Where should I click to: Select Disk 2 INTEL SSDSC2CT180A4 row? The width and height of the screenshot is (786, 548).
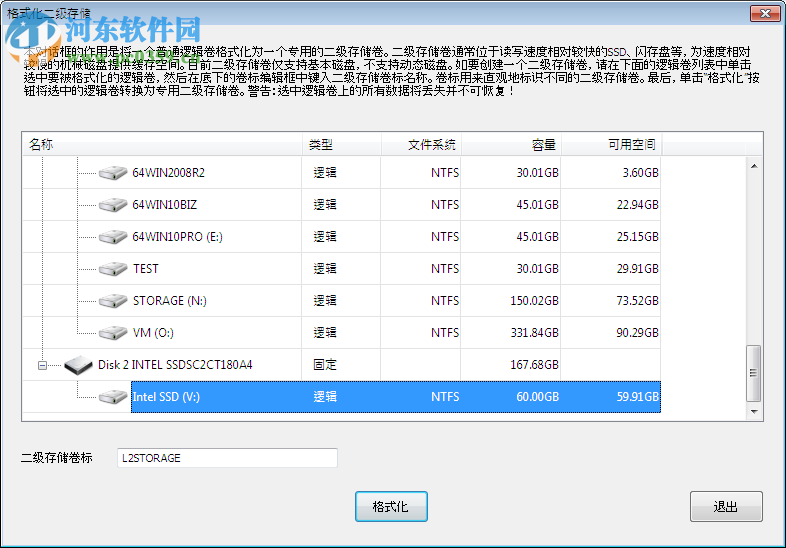pyautogui.click(x=175, y=364)
